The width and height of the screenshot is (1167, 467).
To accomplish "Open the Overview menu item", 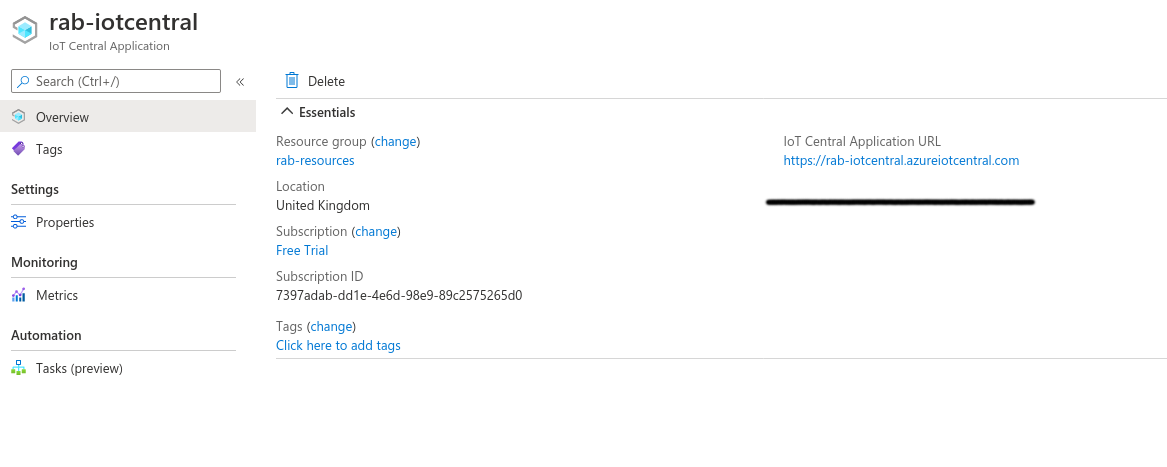I will (62, 117).
